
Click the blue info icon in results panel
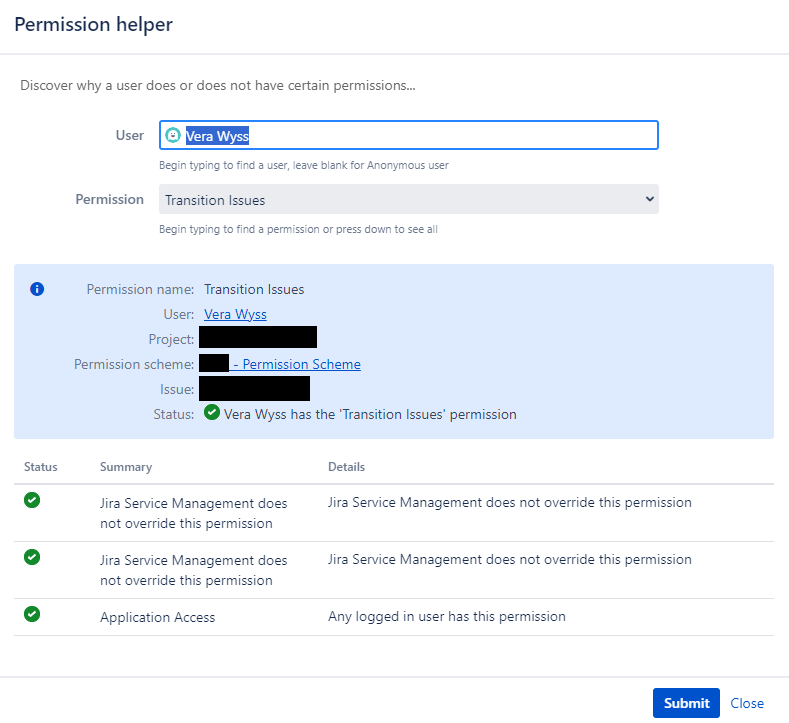click(37, 289)
